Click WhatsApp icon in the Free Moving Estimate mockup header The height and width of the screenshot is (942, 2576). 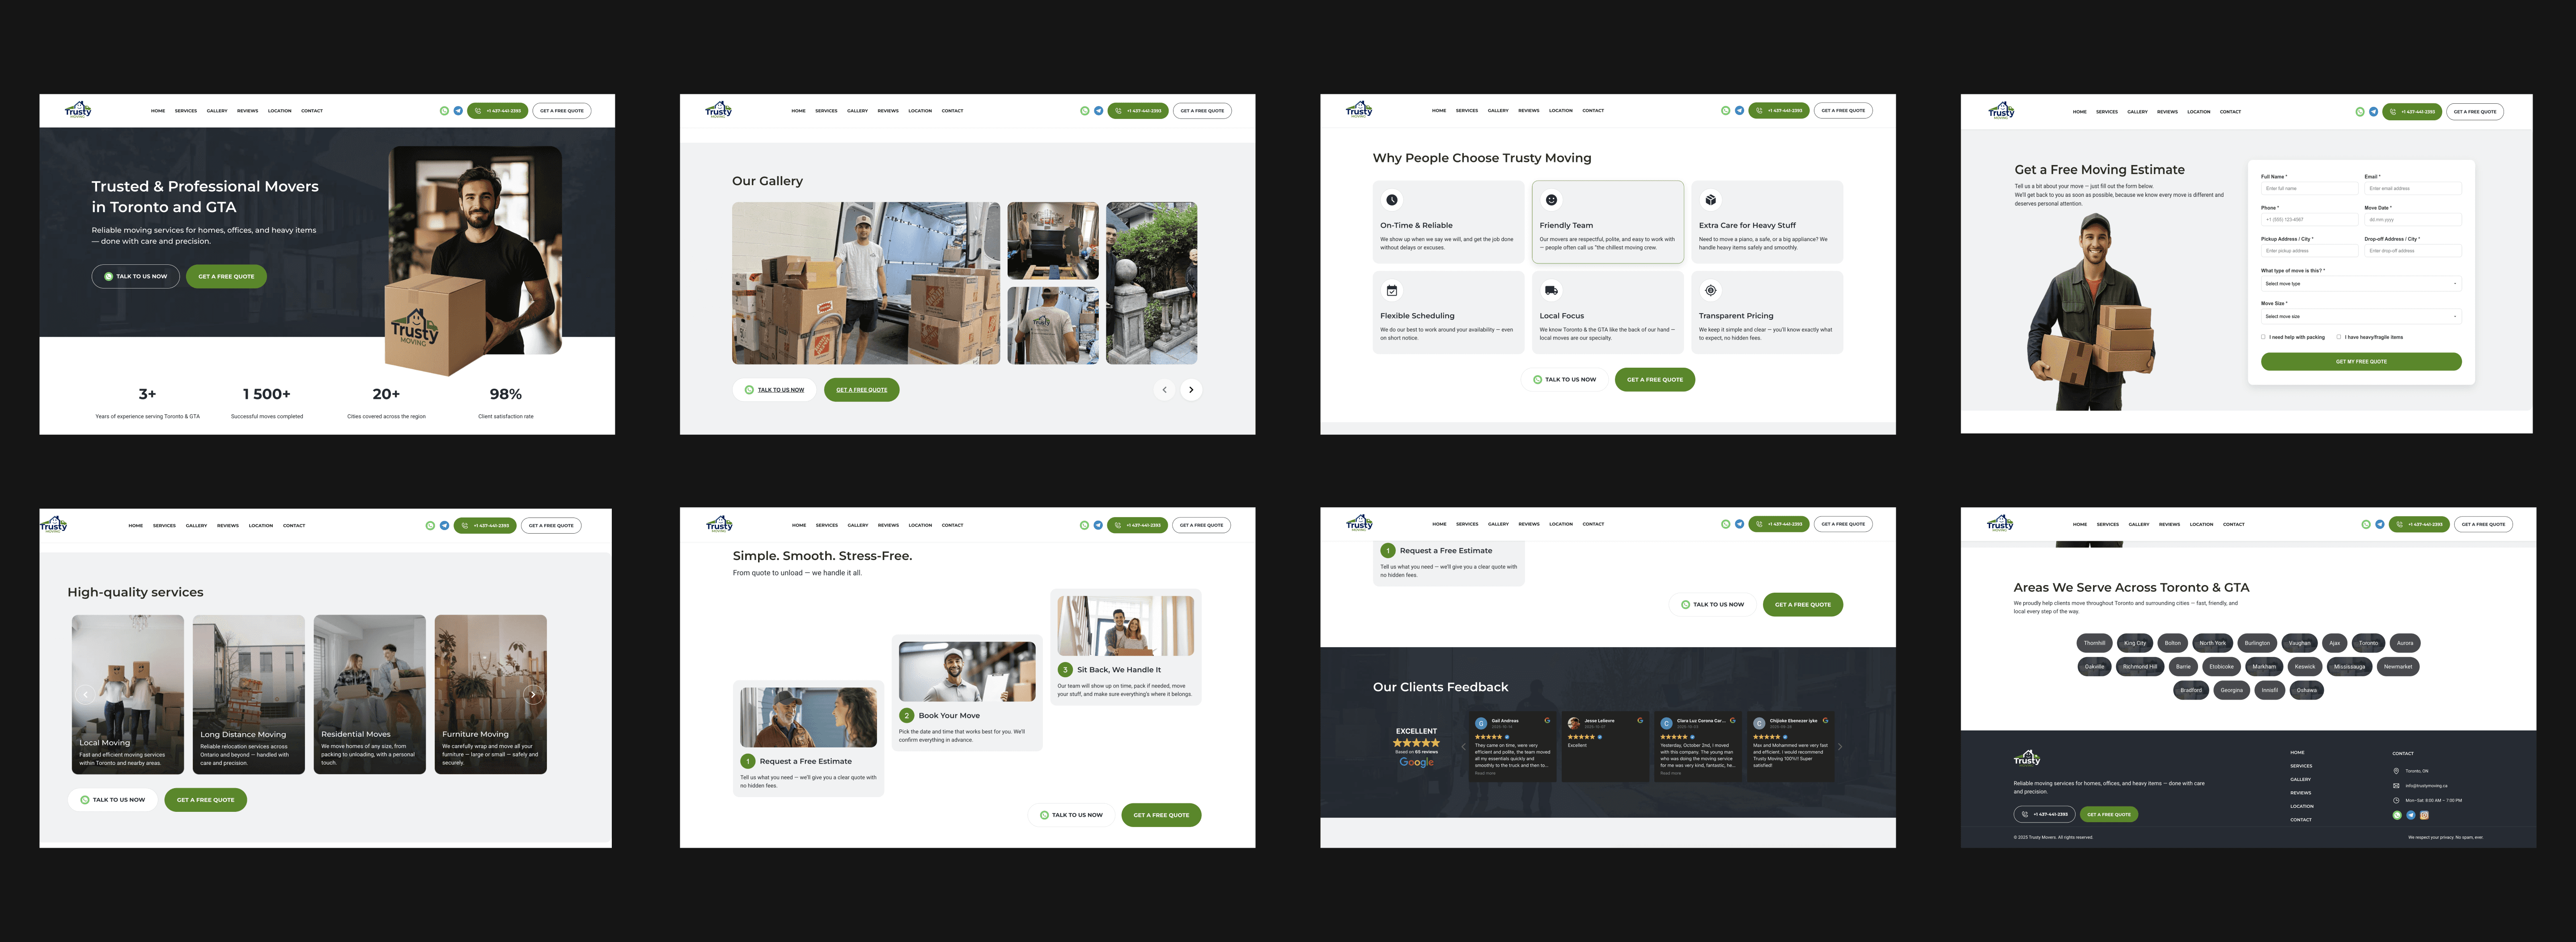point(2360,112)
